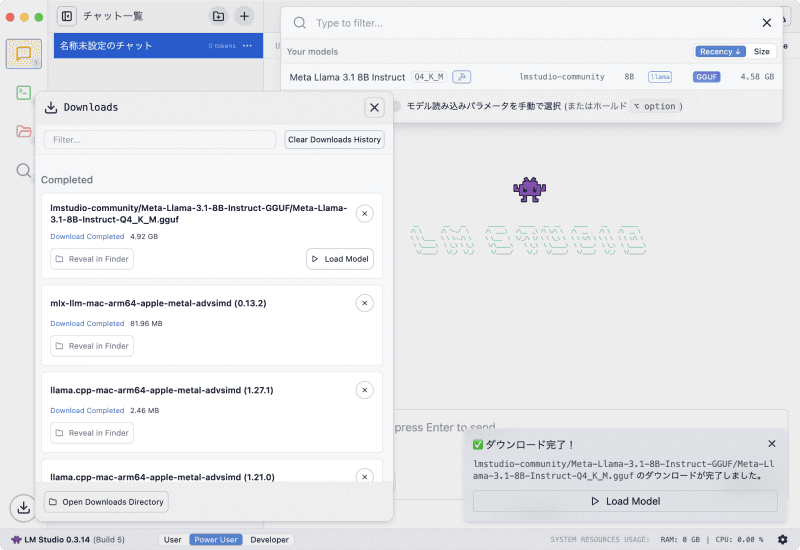This screenshot has height=550, width=800.
Task: Load Model from the download notification
Action: tap(625, 502)
